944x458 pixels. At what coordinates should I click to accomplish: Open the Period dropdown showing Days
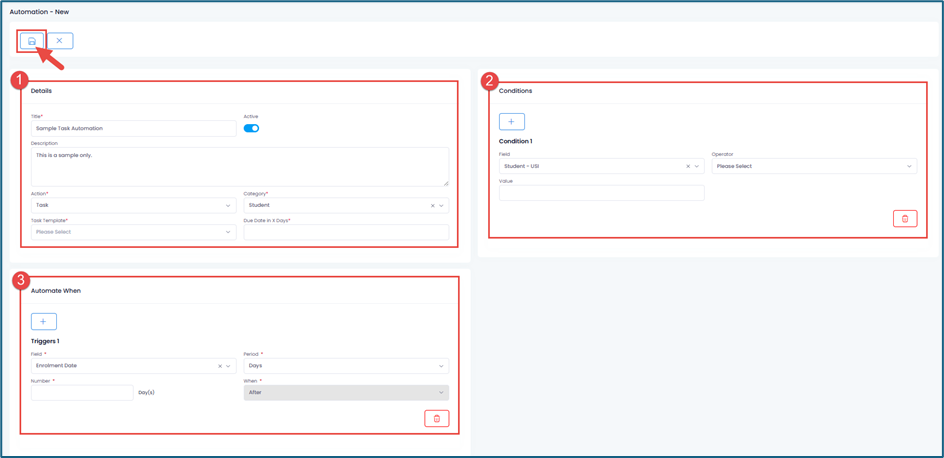[345, 366]
